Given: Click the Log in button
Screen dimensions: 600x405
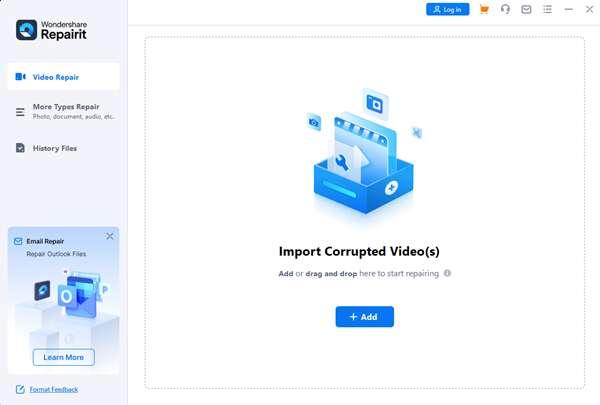Looking at the screenshot, I should [x=447, y=9].
